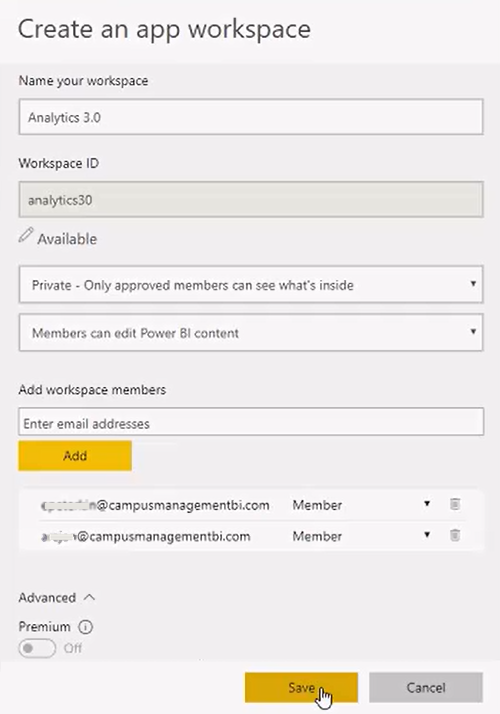Click the Premium info circle icon
The height and width of the screenshot is (714, 500).
pos(85,627)
